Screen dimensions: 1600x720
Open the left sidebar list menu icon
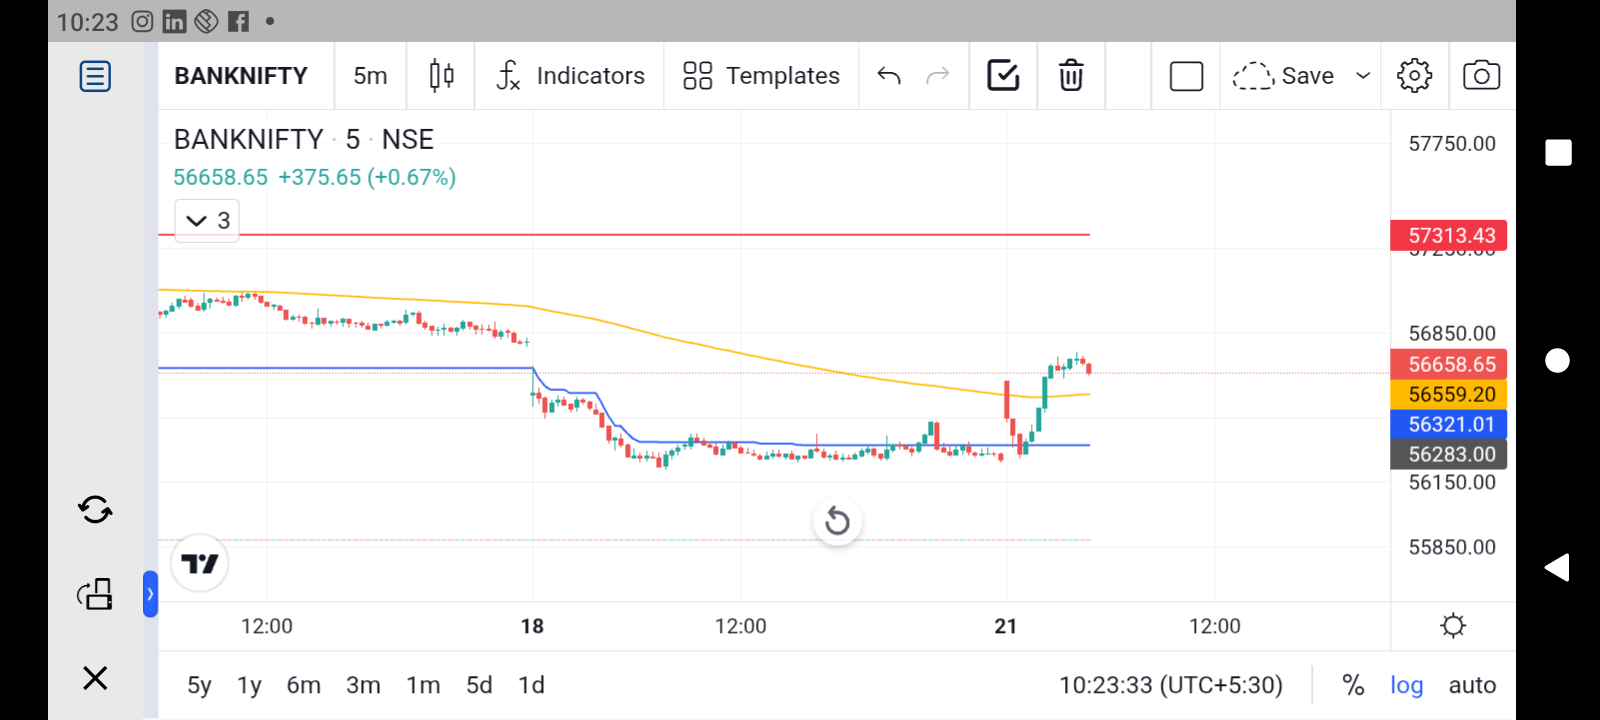pos(95,76)
